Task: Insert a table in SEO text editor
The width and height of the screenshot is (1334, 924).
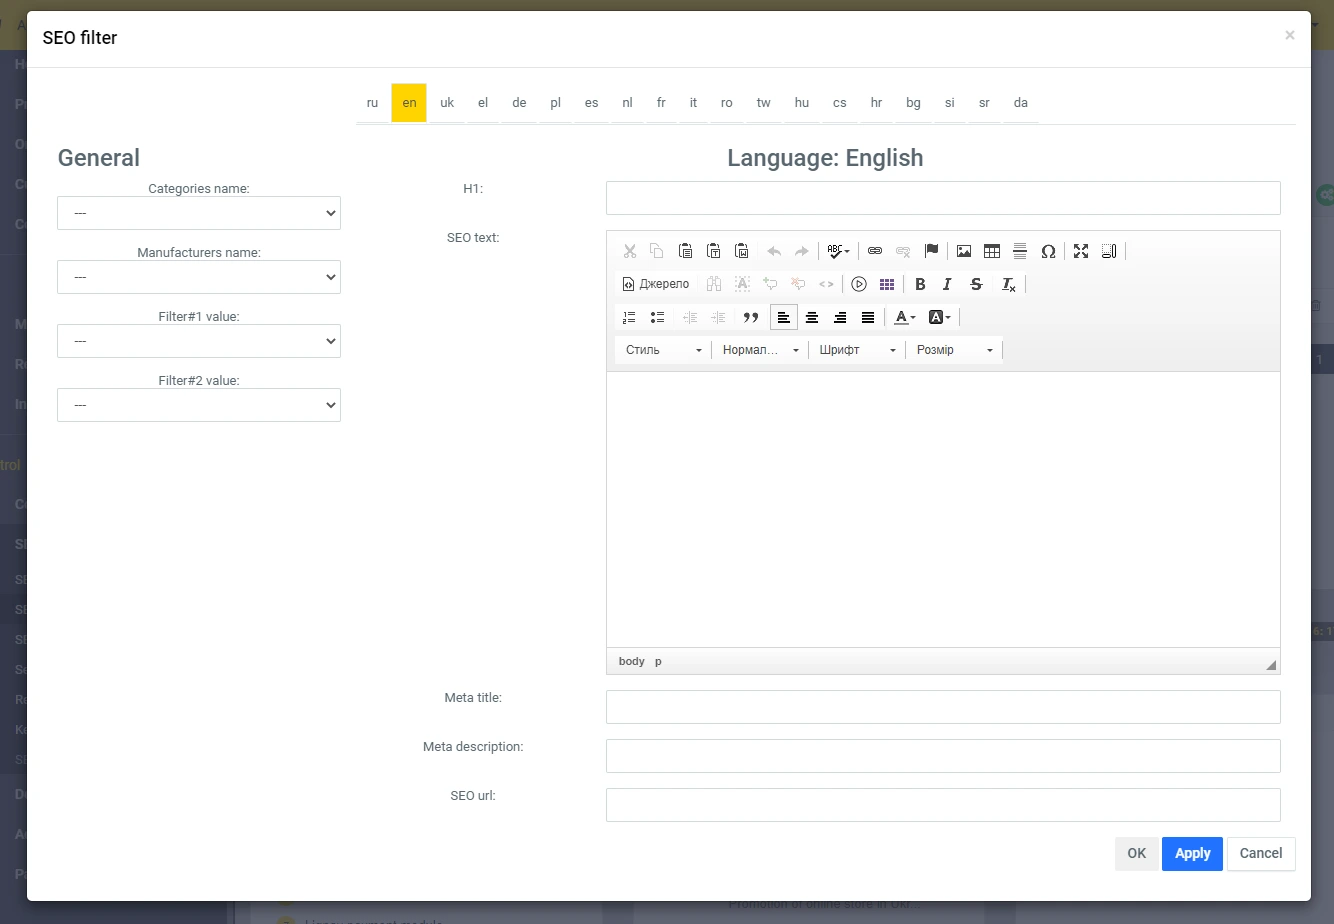Action: point(992,251)
